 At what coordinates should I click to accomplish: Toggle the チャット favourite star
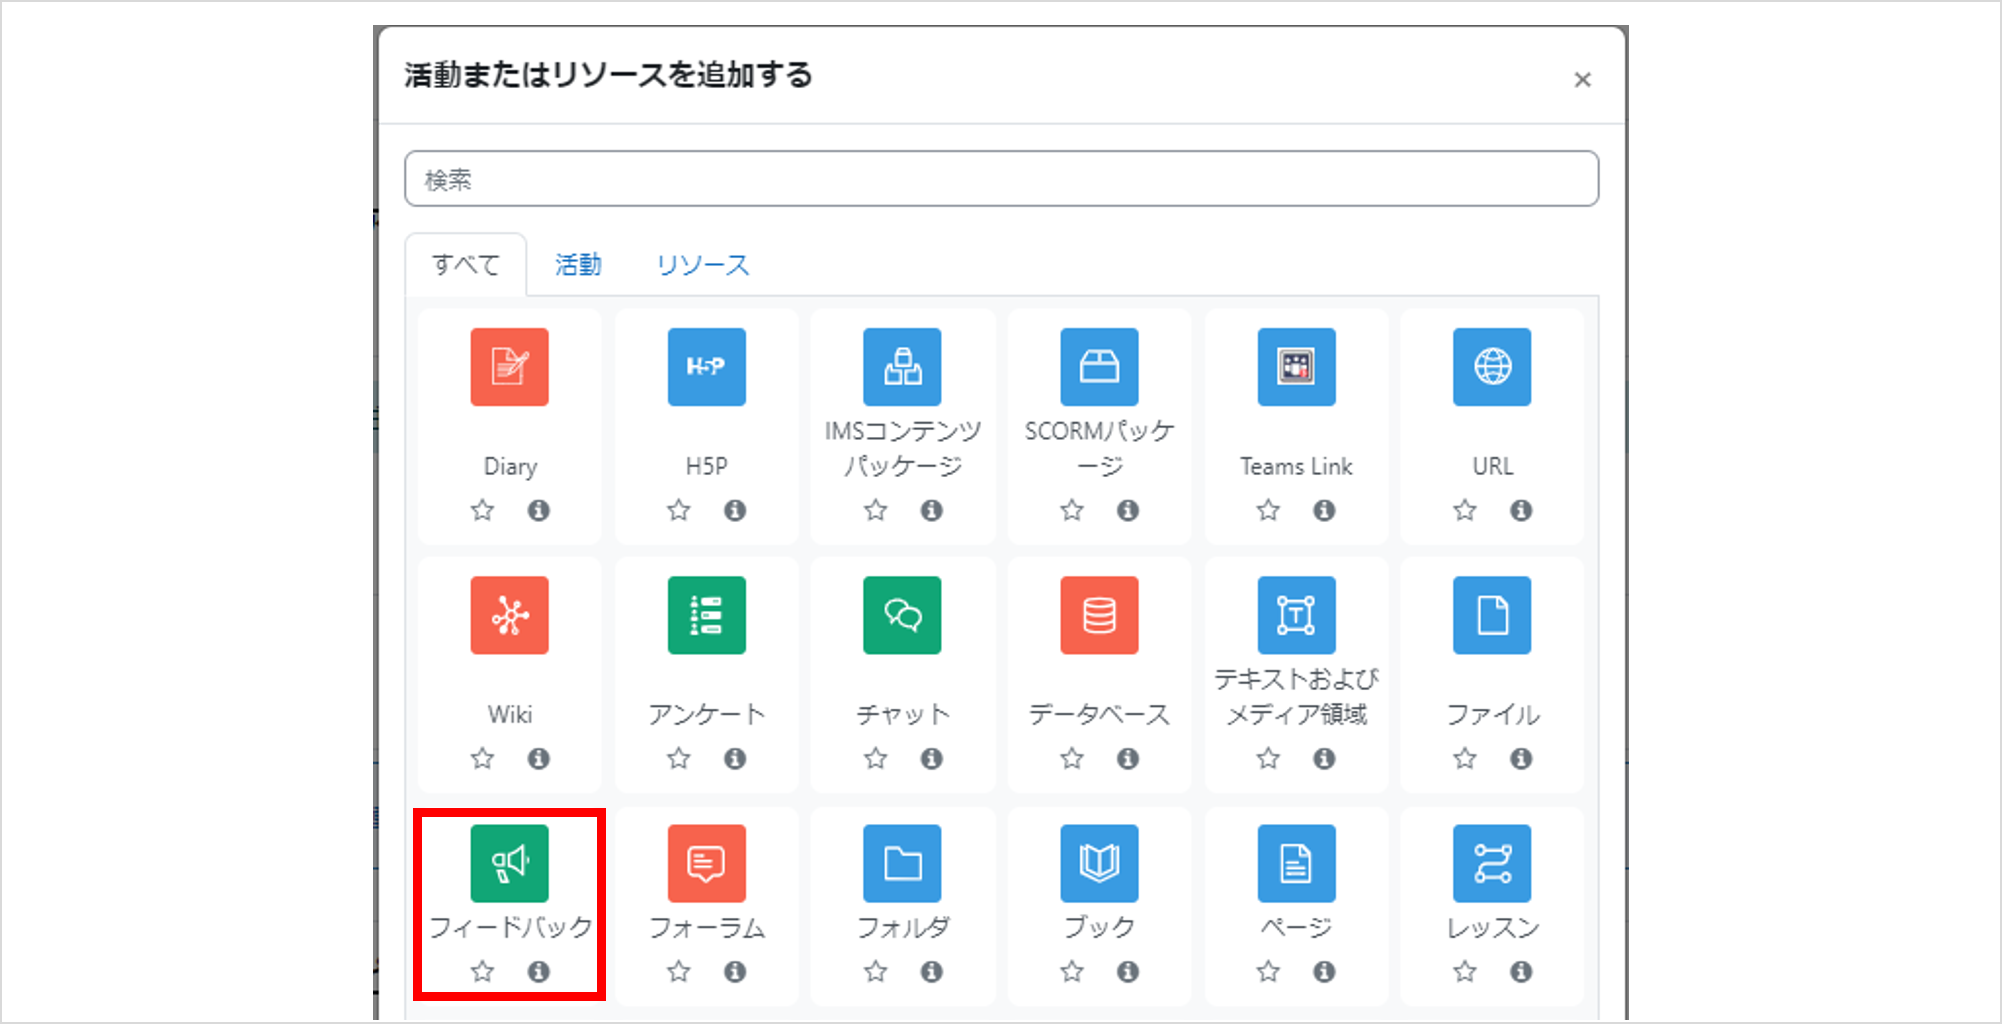[x=876, y=758]
